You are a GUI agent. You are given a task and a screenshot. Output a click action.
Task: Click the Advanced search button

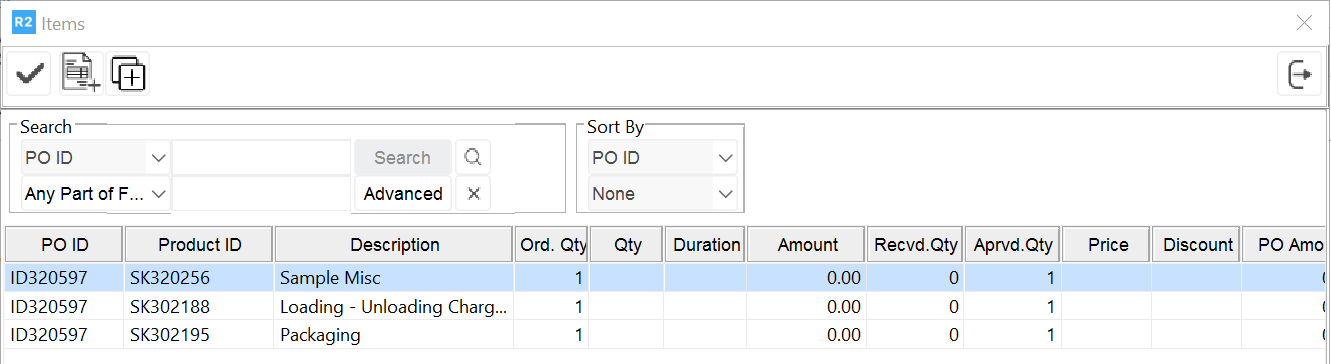(403, 193)
